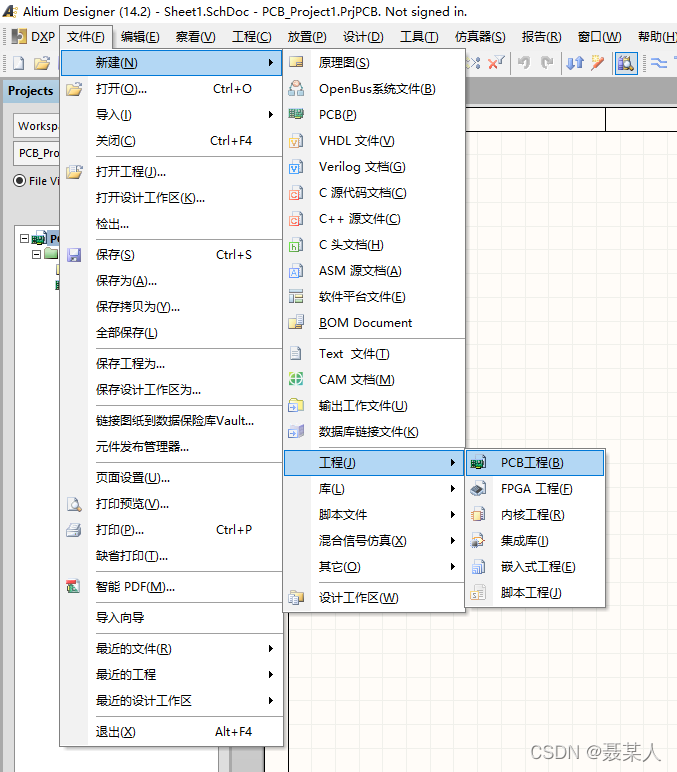
Task: Click the Workspace button in Projects panel
Action: (37, 126)
